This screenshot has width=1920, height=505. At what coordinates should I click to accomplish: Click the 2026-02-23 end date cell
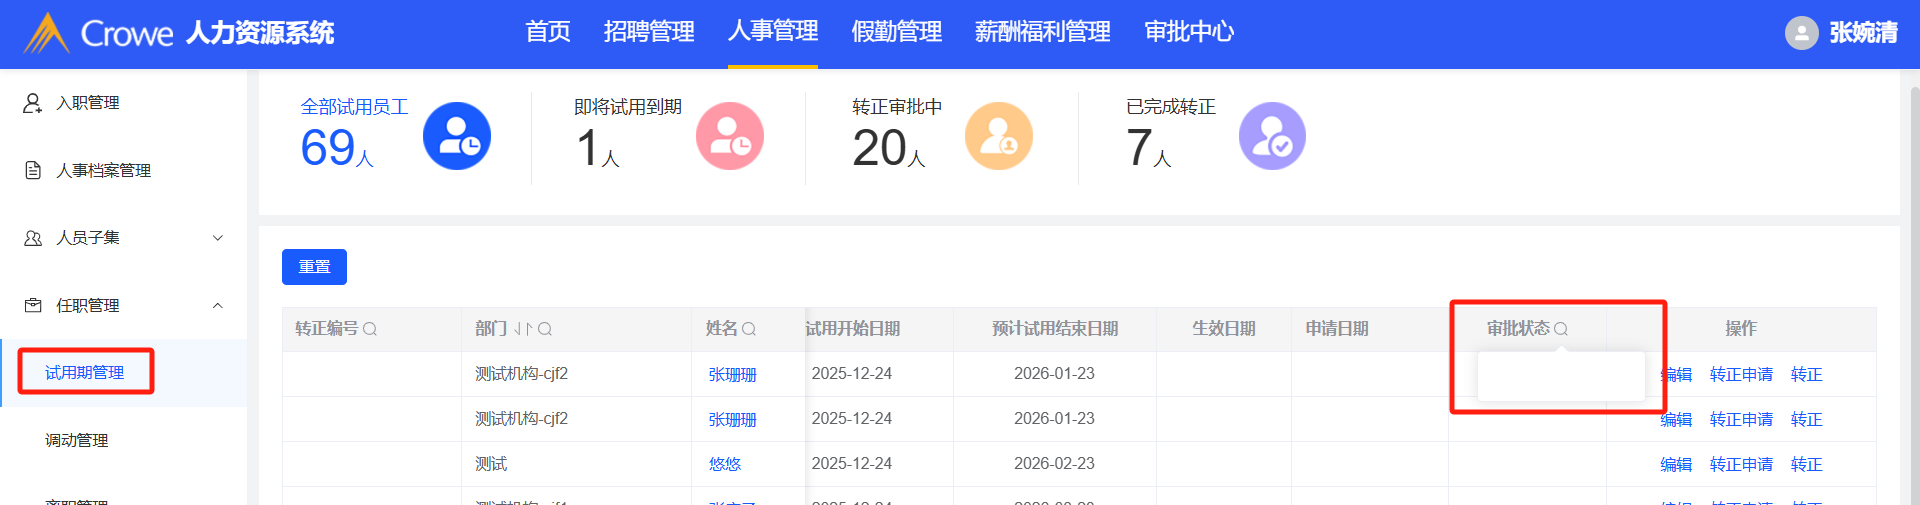[x=1054, y=464]
